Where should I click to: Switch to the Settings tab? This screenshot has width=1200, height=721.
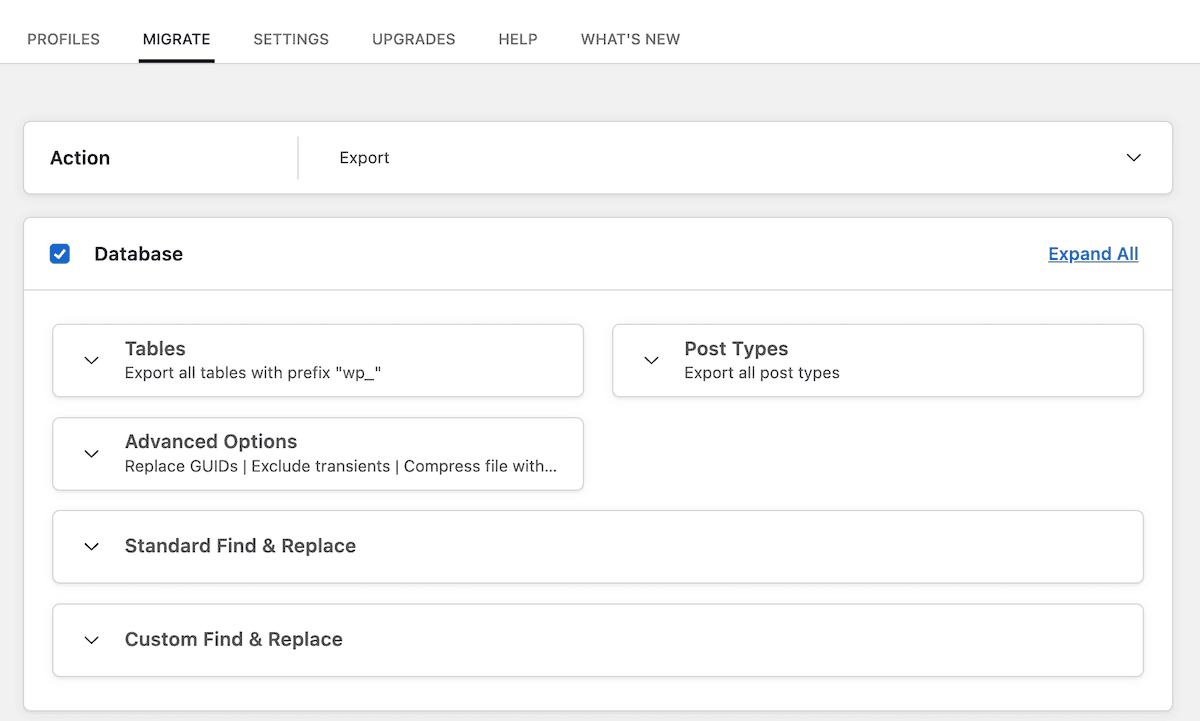pos(291,39)
